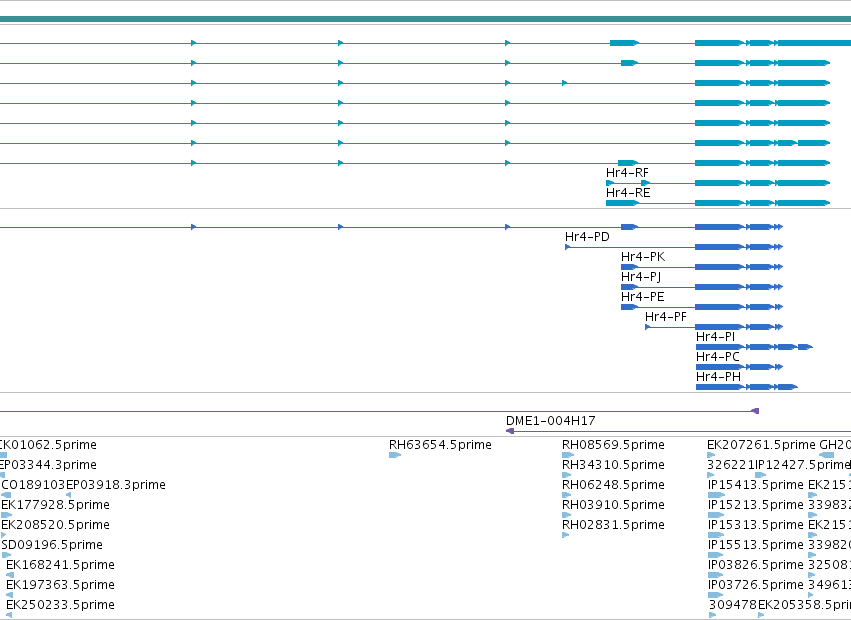The image size is (851, 620).
Task: Select the Hr4-PJ label
Action: coord(641,277)
